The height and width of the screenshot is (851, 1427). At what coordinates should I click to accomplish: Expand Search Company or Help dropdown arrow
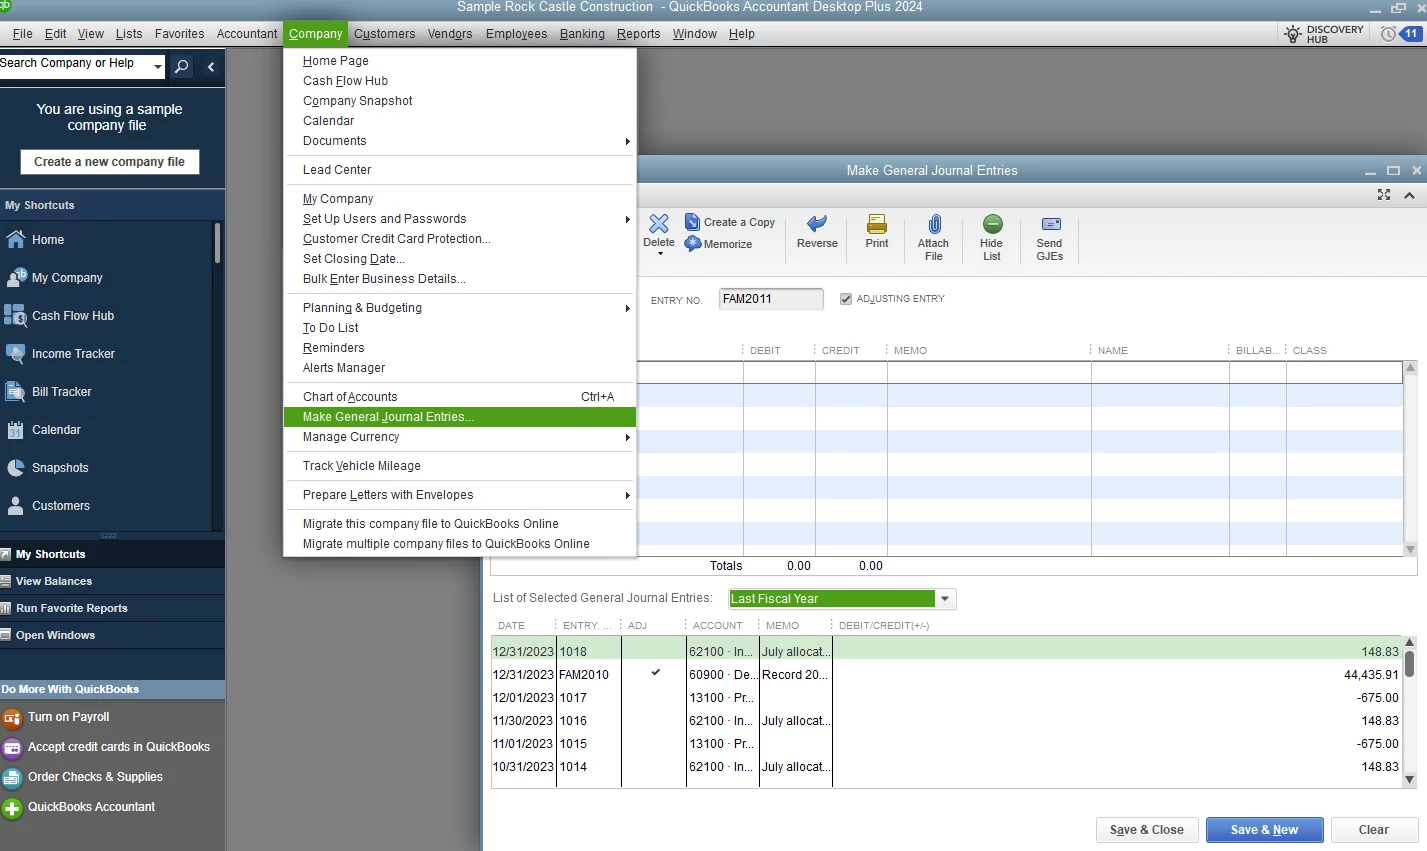coord(158,67)
